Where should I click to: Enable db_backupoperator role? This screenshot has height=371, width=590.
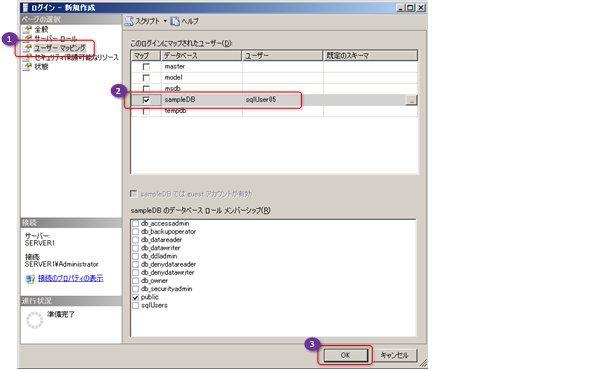click(x=135, y=232)
